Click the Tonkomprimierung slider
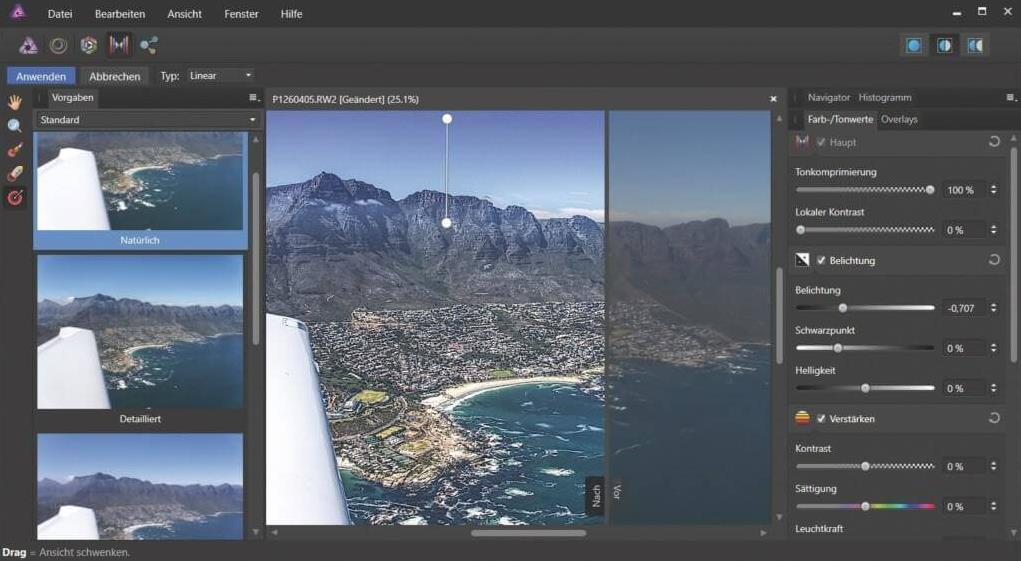 pos(865,190)
